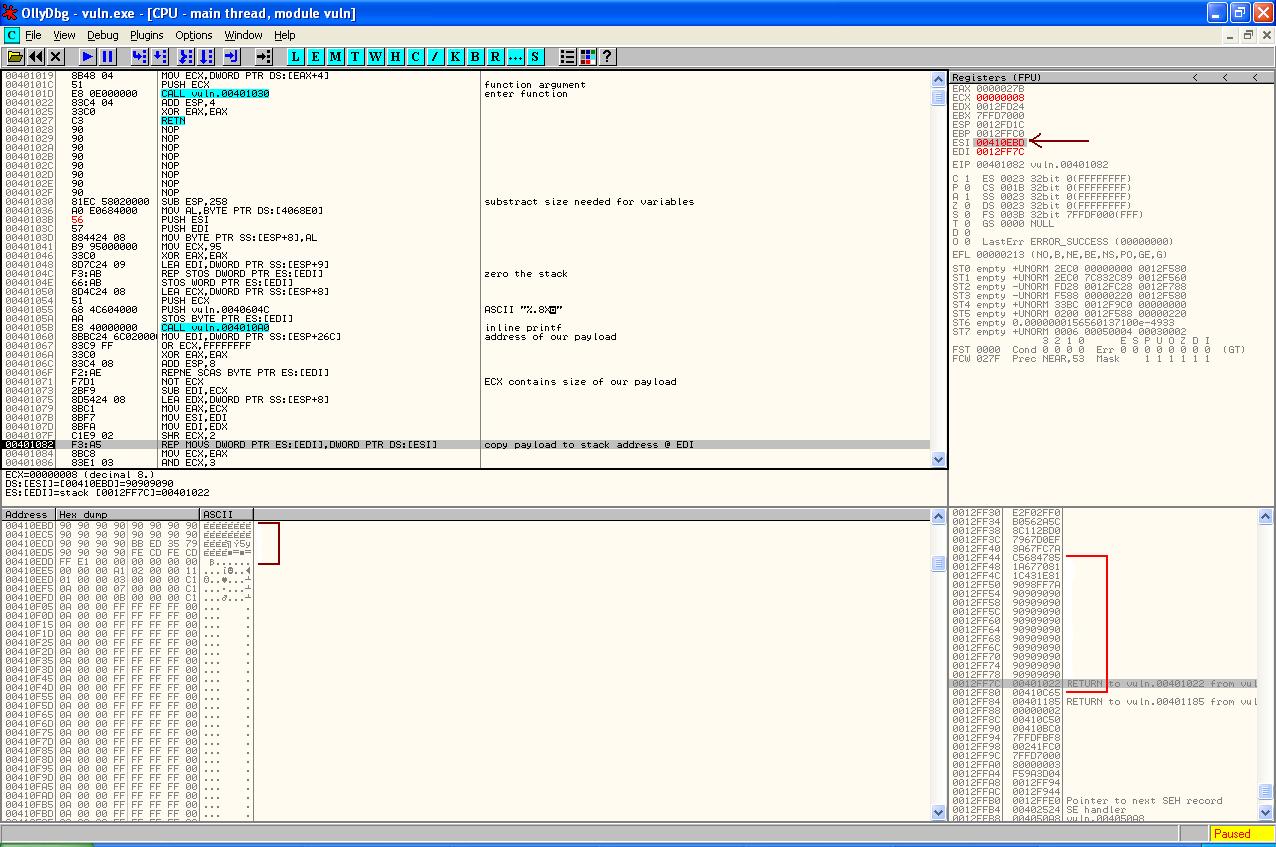Open Breakpoints window with B button
This screenshot has width=1276, height=847.
pyautogui.click(x=475, y=57)
